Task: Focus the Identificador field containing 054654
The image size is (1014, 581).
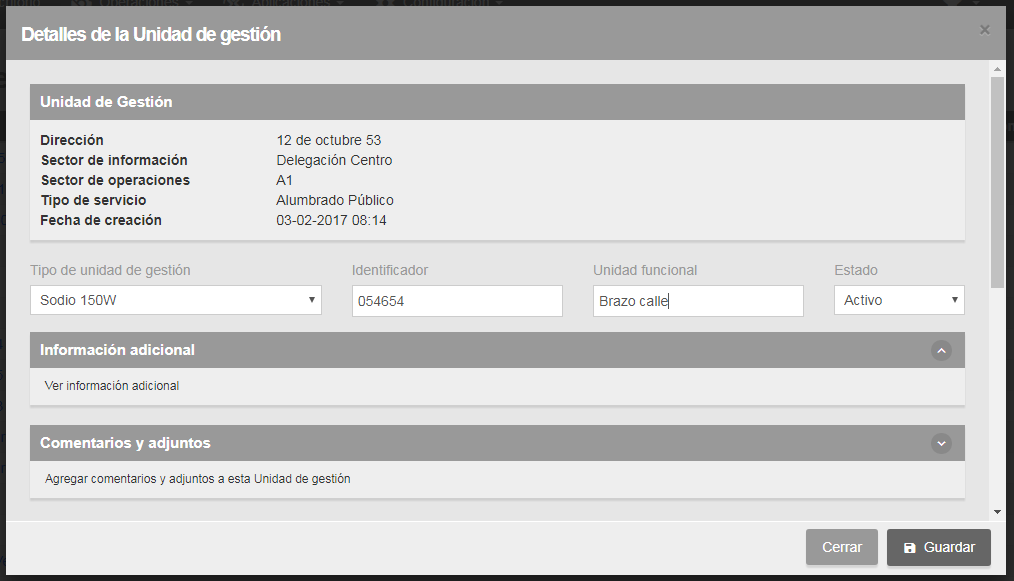Action: pyautogui.click(x=457, y=301)
